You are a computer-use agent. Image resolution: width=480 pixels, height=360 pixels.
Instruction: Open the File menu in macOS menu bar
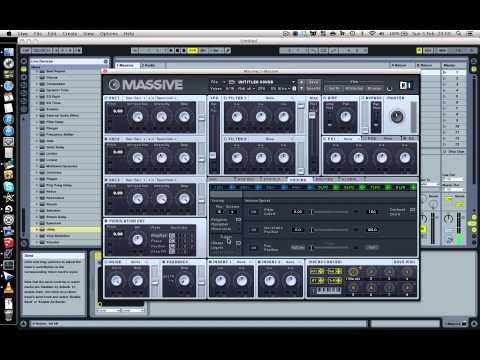(x=38, y=34)
